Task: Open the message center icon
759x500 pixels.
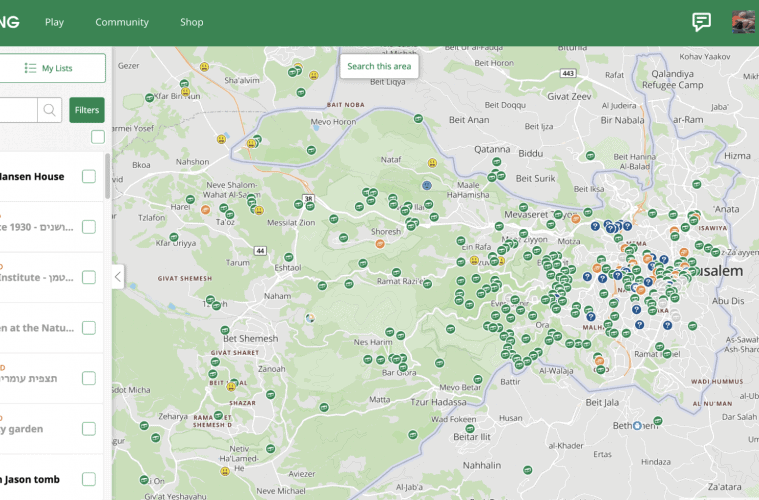Action: click(x=701, y=22)
